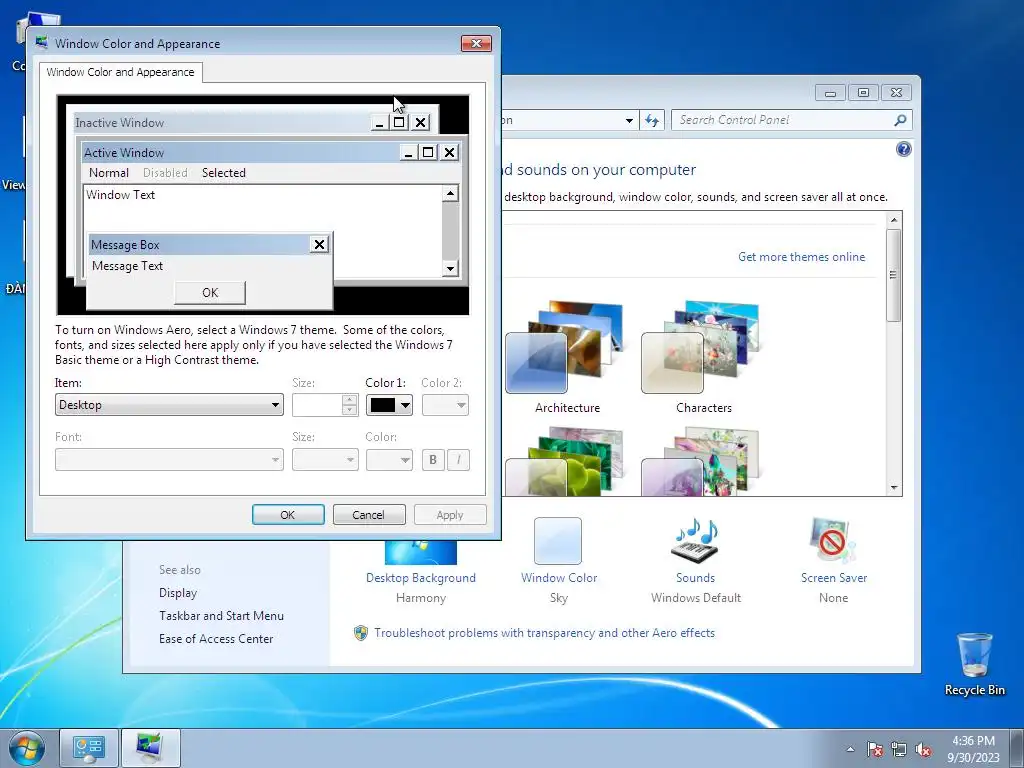The height and width of the screenshot is (768, 1024).
Task: Click Selected menu in the preview
Action: pyautogui.click(x=223, y=172)
